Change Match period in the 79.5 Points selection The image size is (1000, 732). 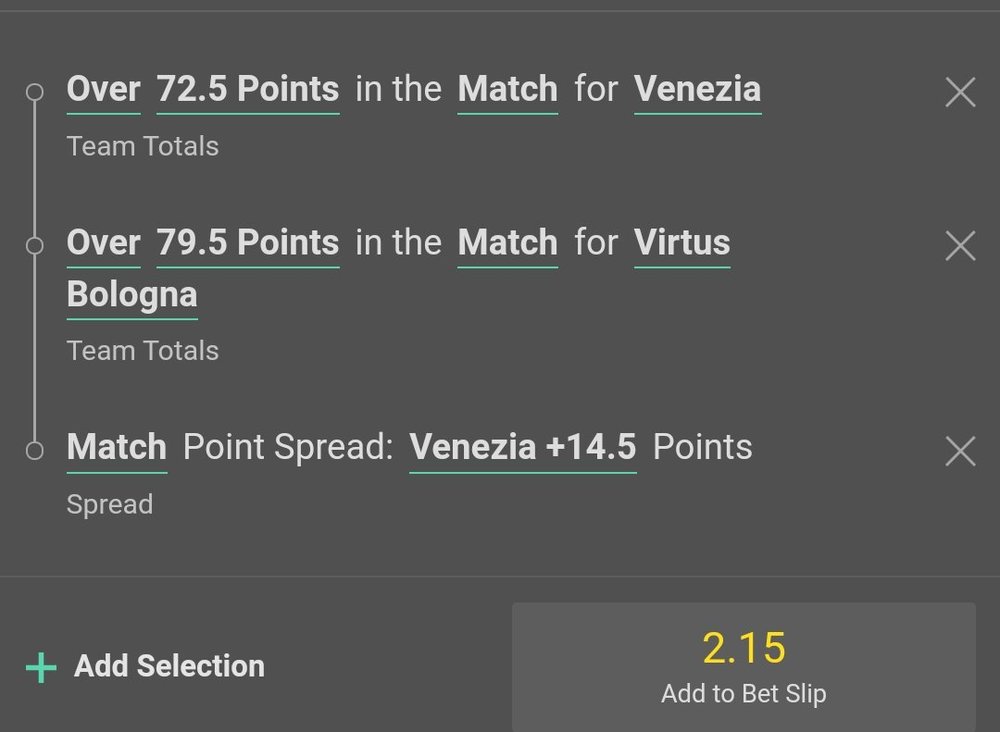coord(507,243)
